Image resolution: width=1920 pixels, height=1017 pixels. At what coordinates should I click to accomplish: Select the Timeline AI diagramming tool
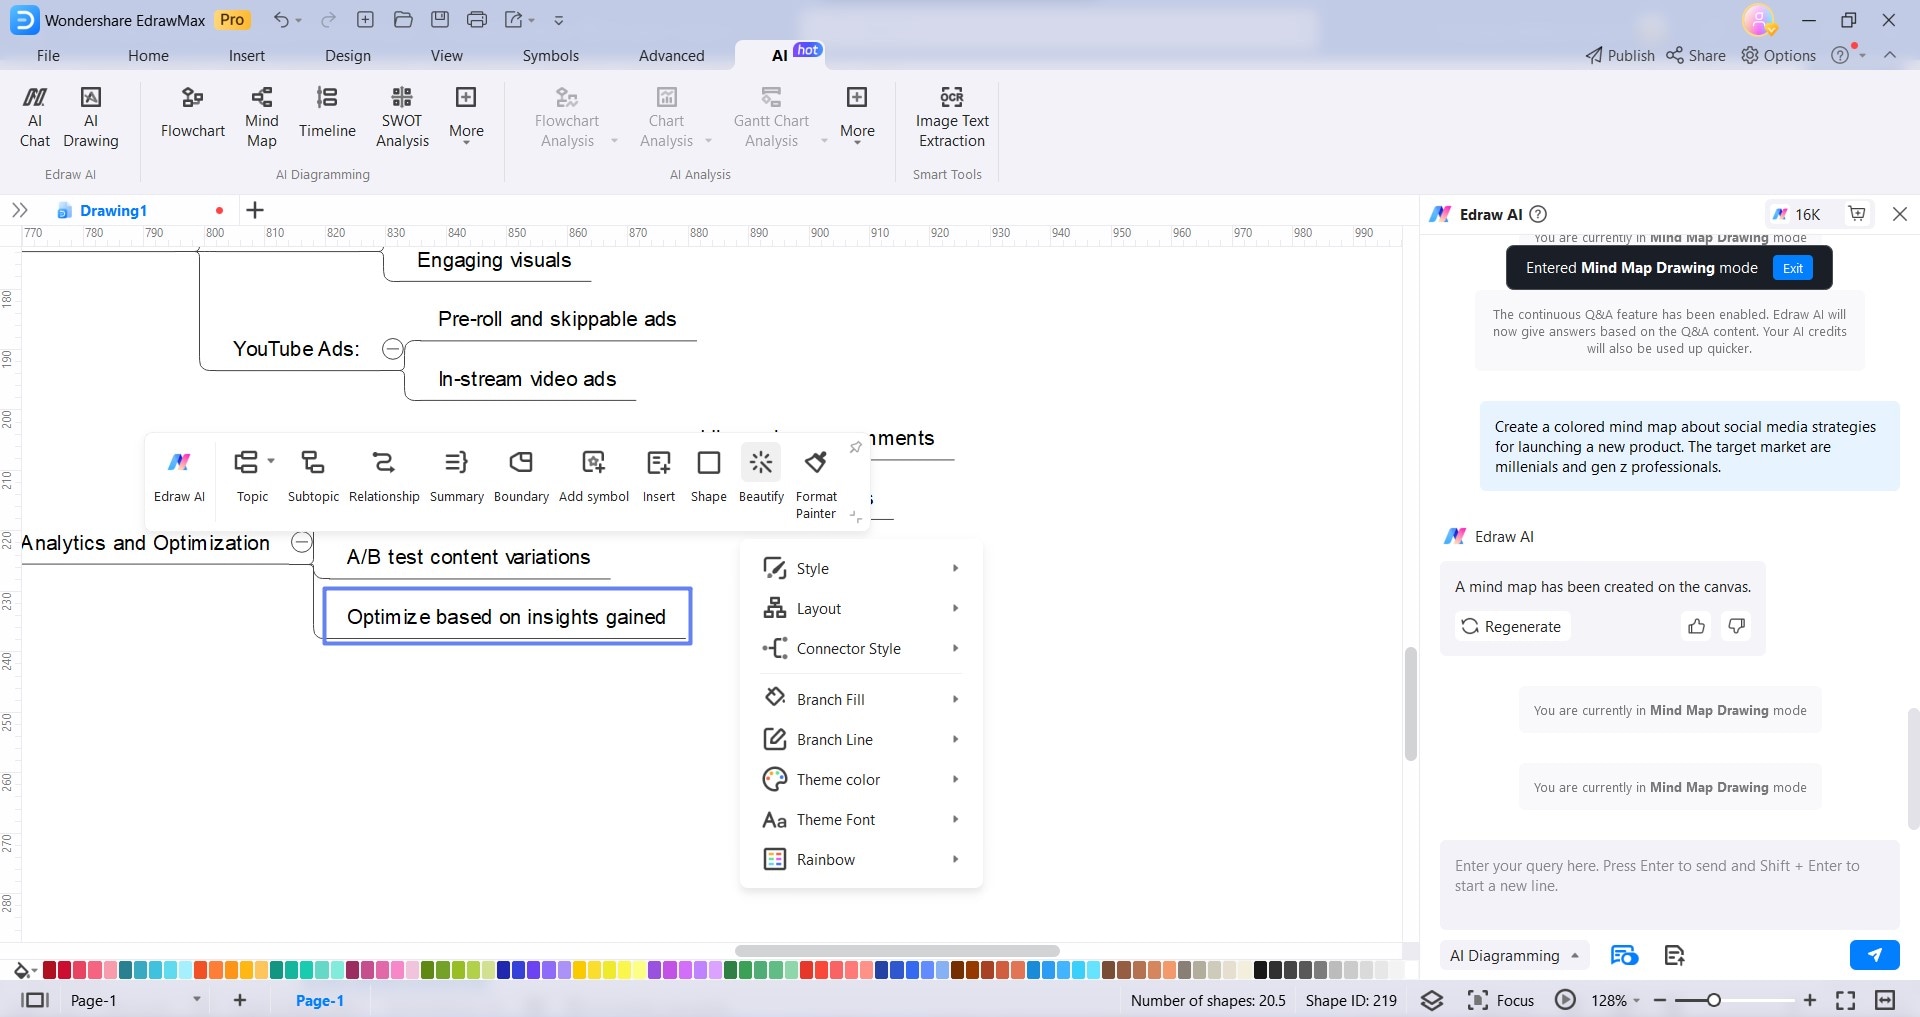[327, 112]
